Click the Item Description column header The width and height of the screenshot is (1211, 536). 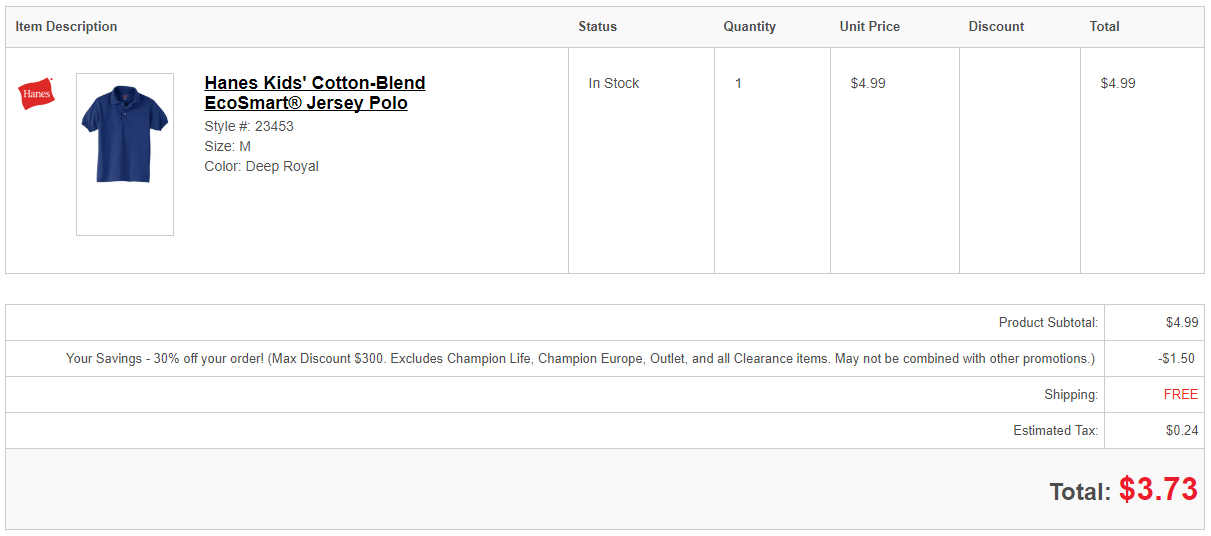(66, 27)
